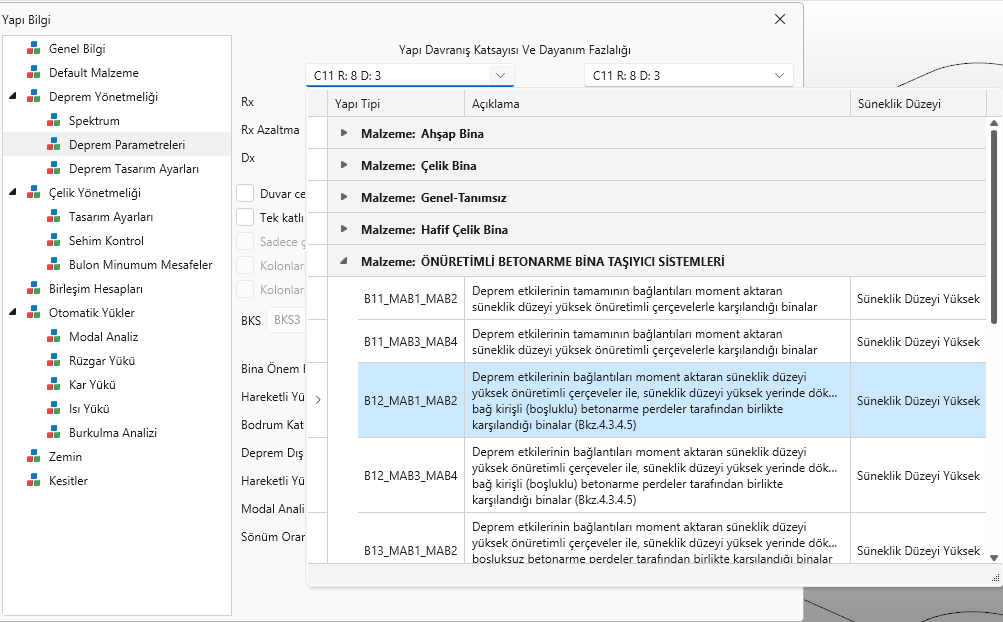Click the dropdown list vertical scrollbar down arrow
This screenshot has width=1003, height=622.
click(x=994, y=557)
